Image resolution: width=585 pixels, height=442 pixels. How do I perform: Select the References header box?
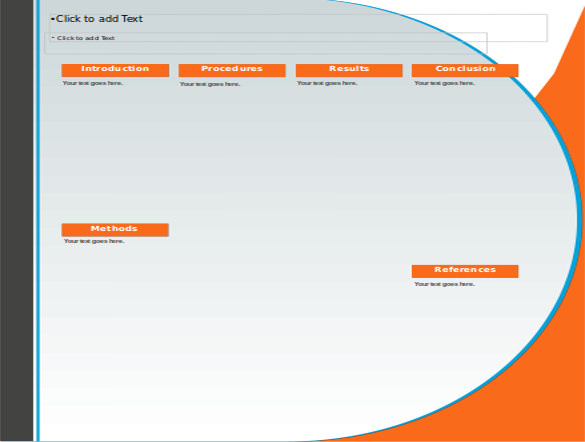(465, 271)
